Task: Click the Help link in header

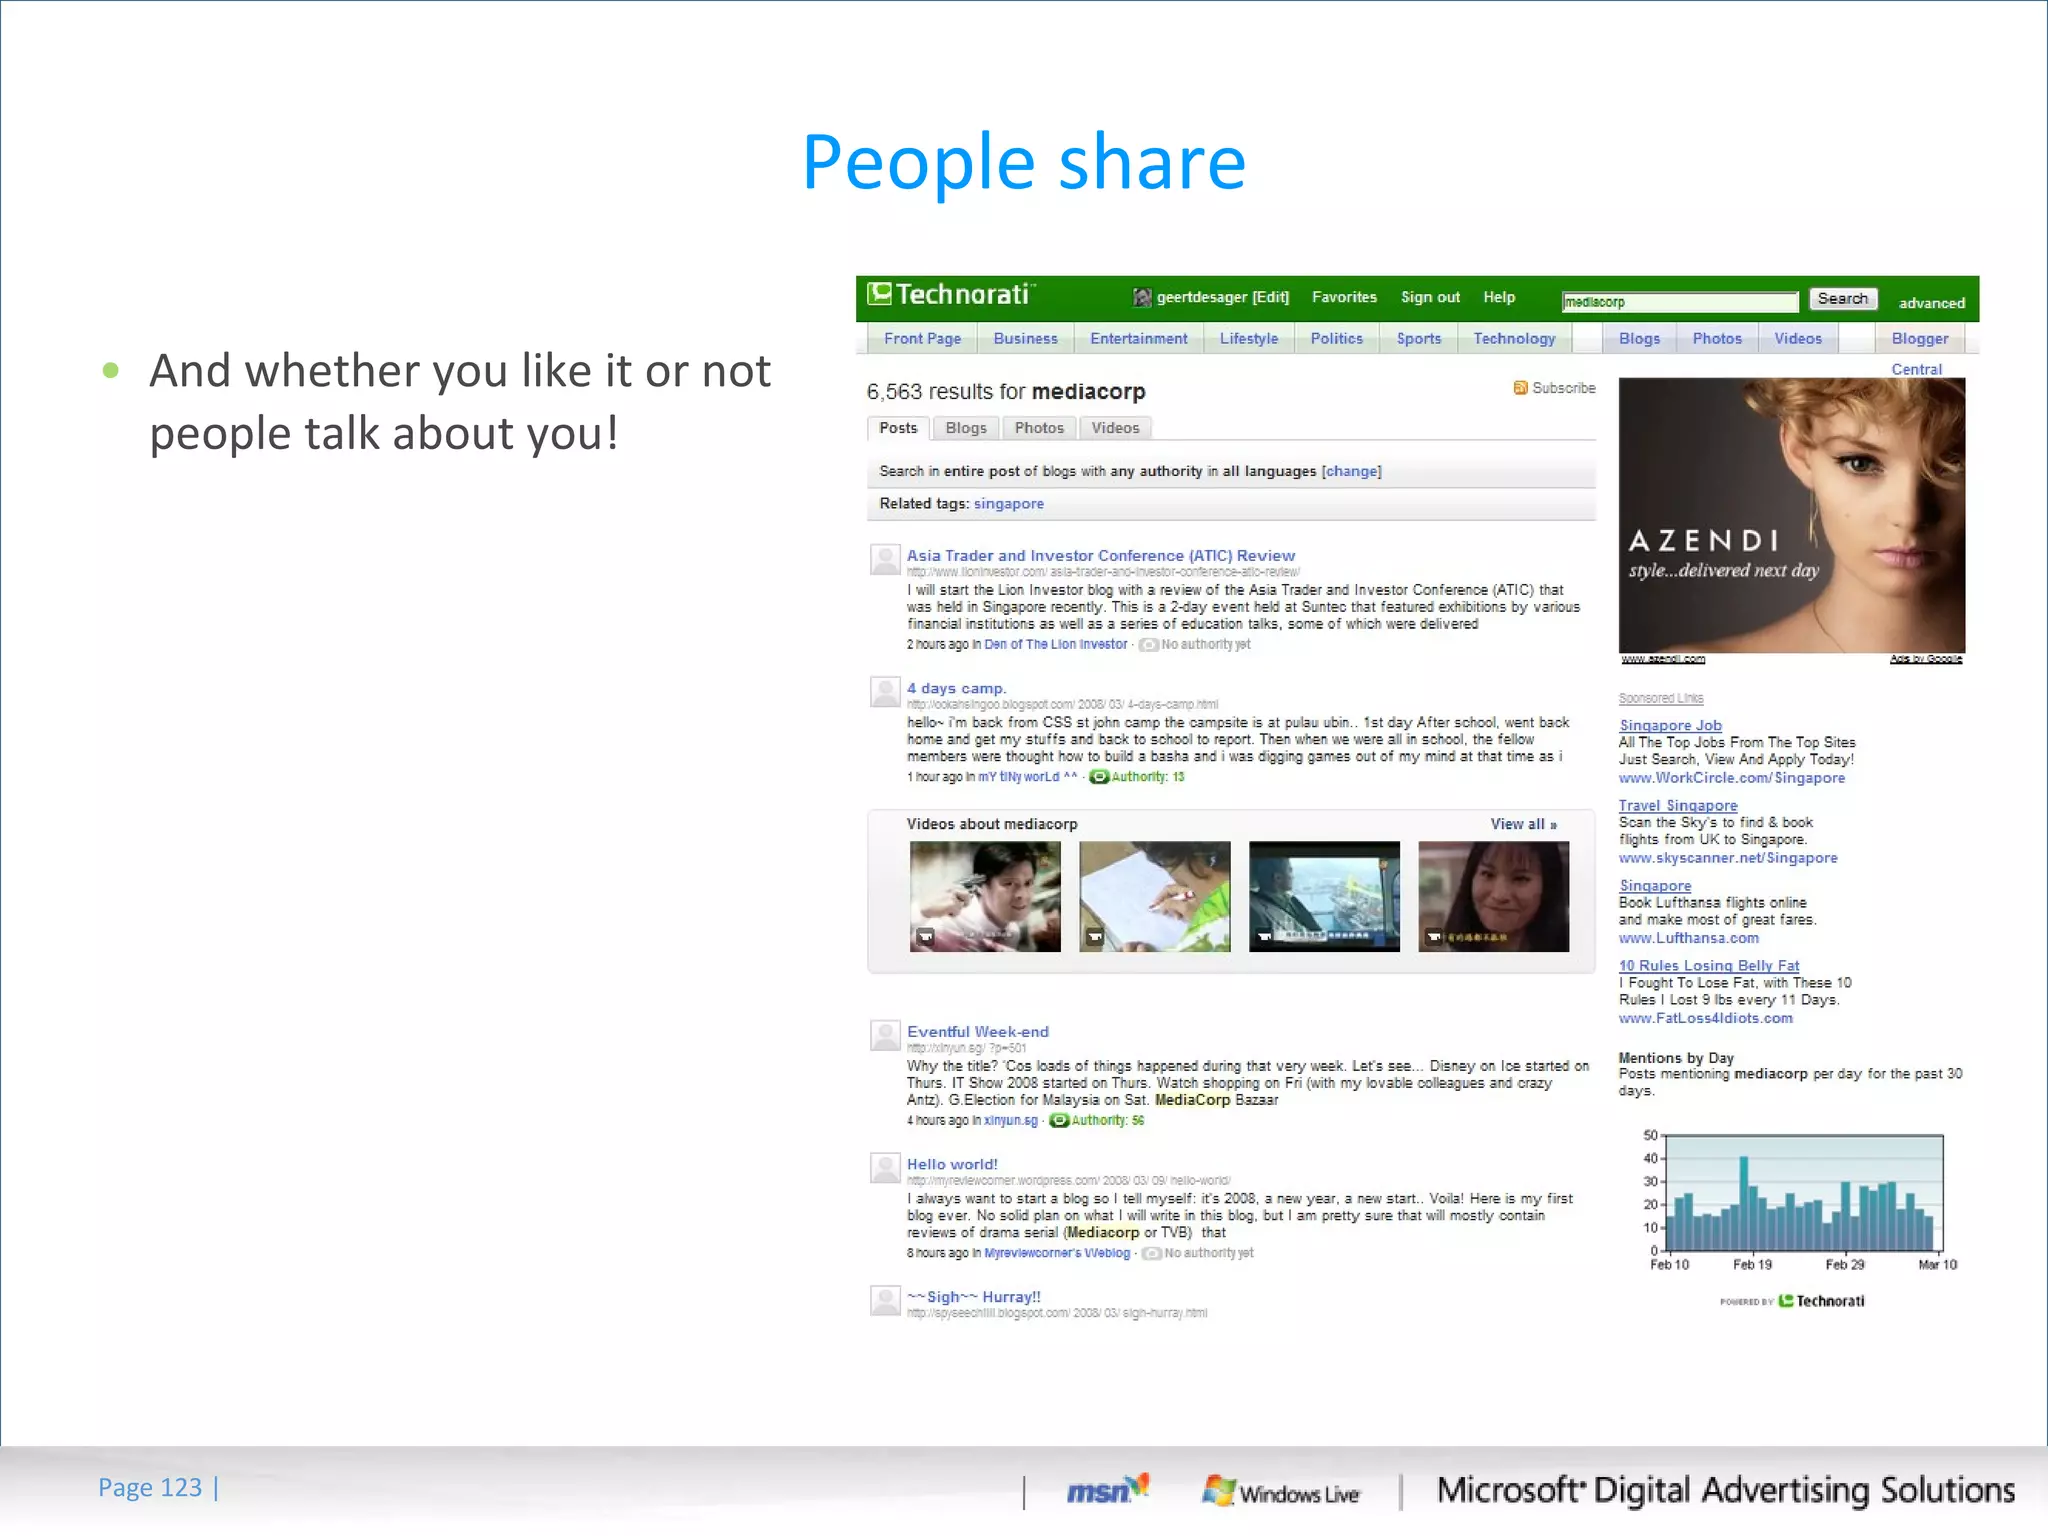Action: pyautogui.click(x=1499, y=297)
